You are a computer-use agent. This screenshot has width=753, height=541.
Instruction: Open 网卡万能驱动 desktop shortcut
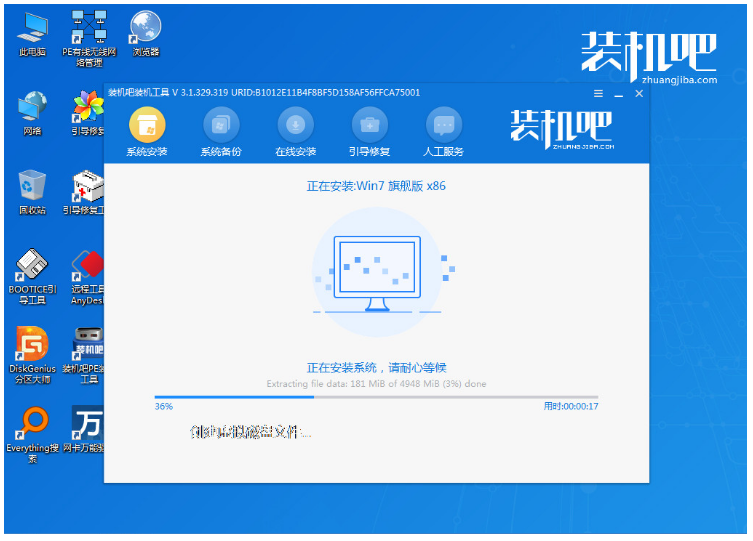click(x=85, y=429)
